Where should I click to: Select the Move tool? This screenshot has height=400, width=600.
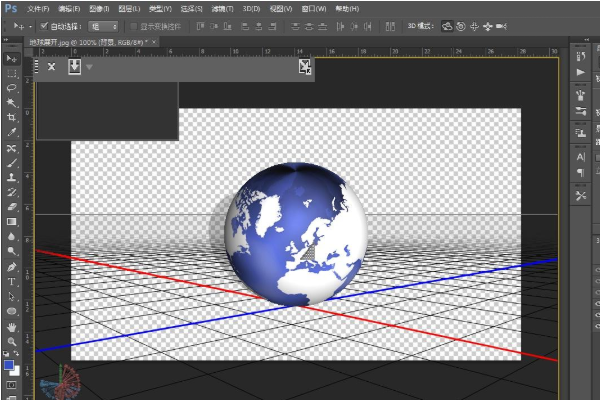click(x=11, y=59)
